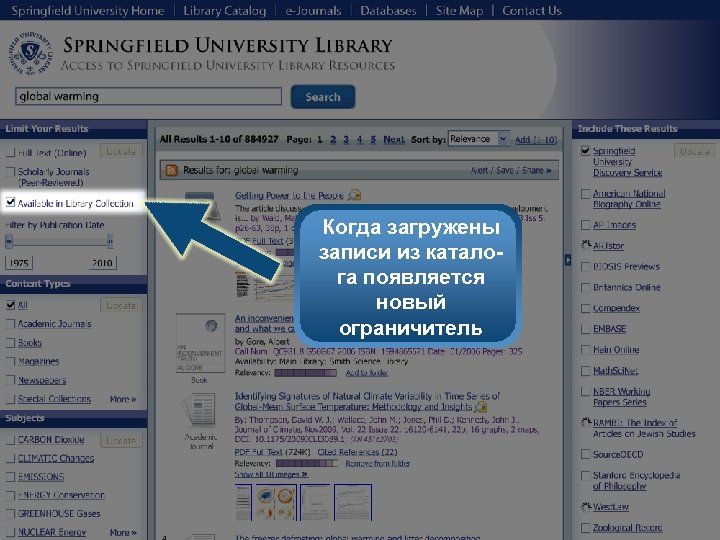This screenshot has width=720, height=540.
Task: Click Update button under Include These Results
Action: 694,151
